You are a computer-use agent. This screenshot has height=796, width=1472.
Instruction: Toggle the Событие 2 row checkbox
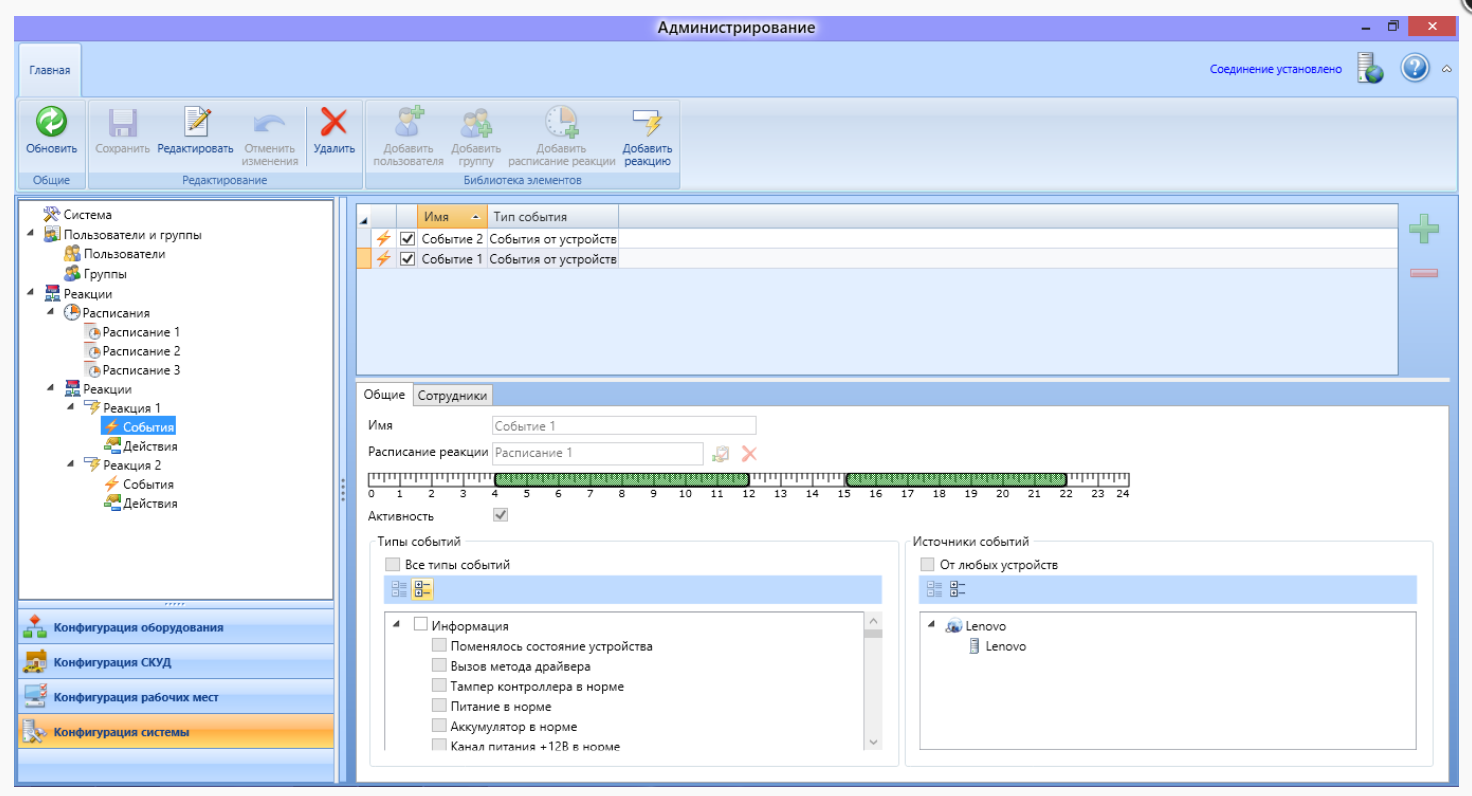[407, 239]
